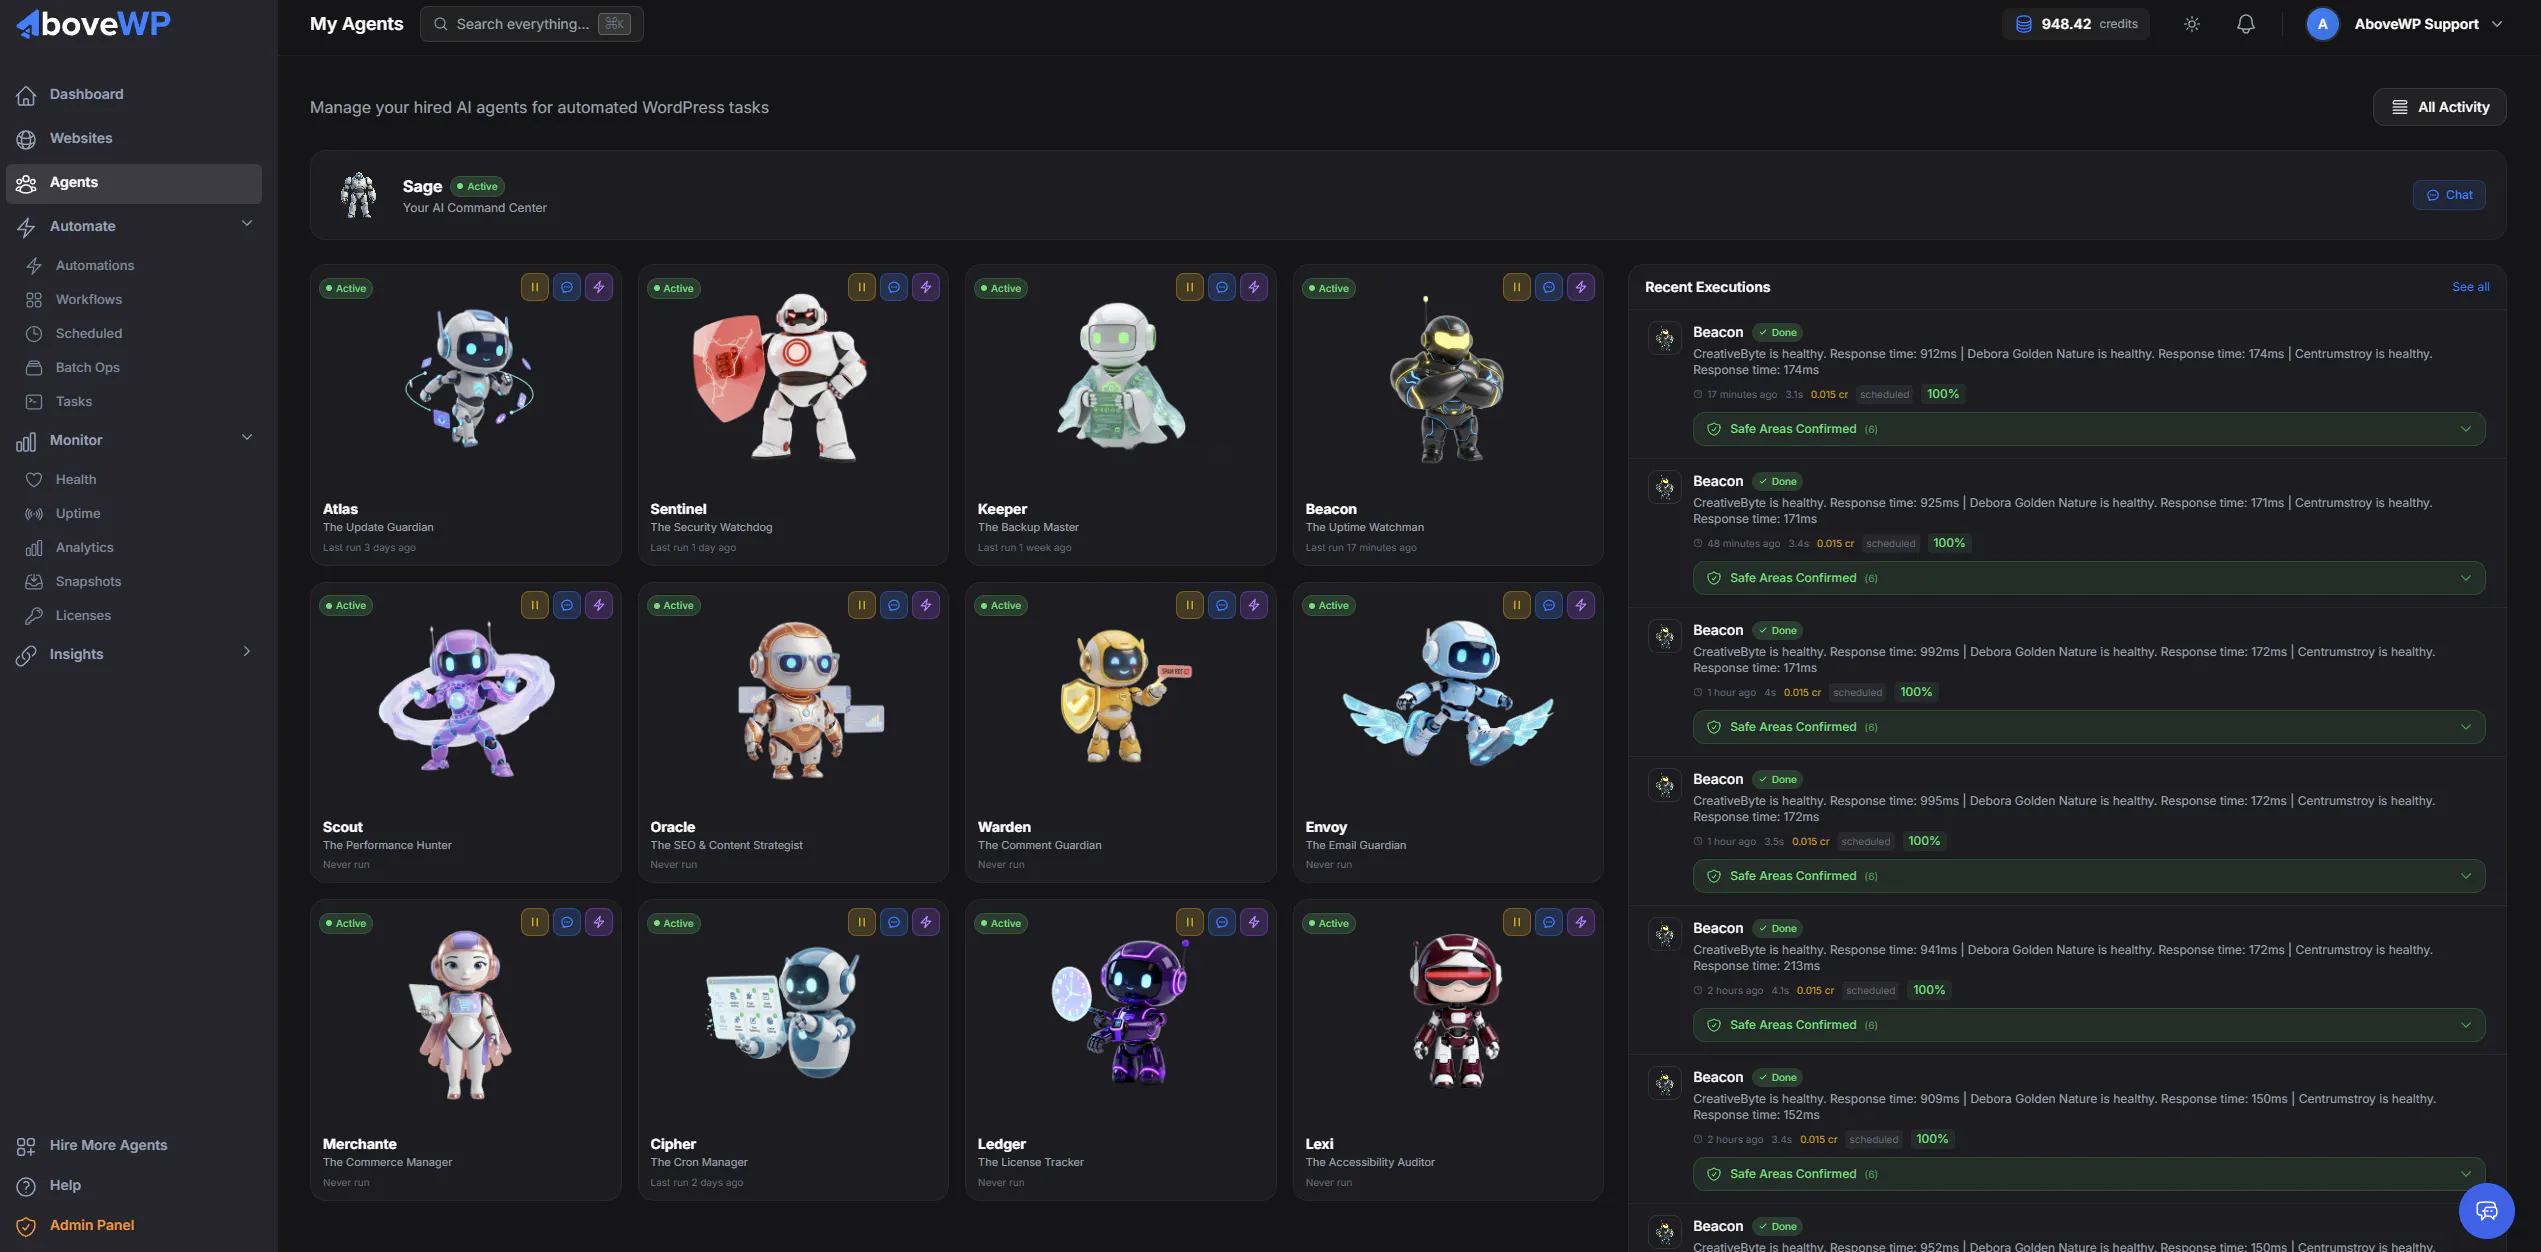
Task: Expand Safe Areas Confirmed for 3.4s 2 hours ago run
Action: pos(2089,1174)
